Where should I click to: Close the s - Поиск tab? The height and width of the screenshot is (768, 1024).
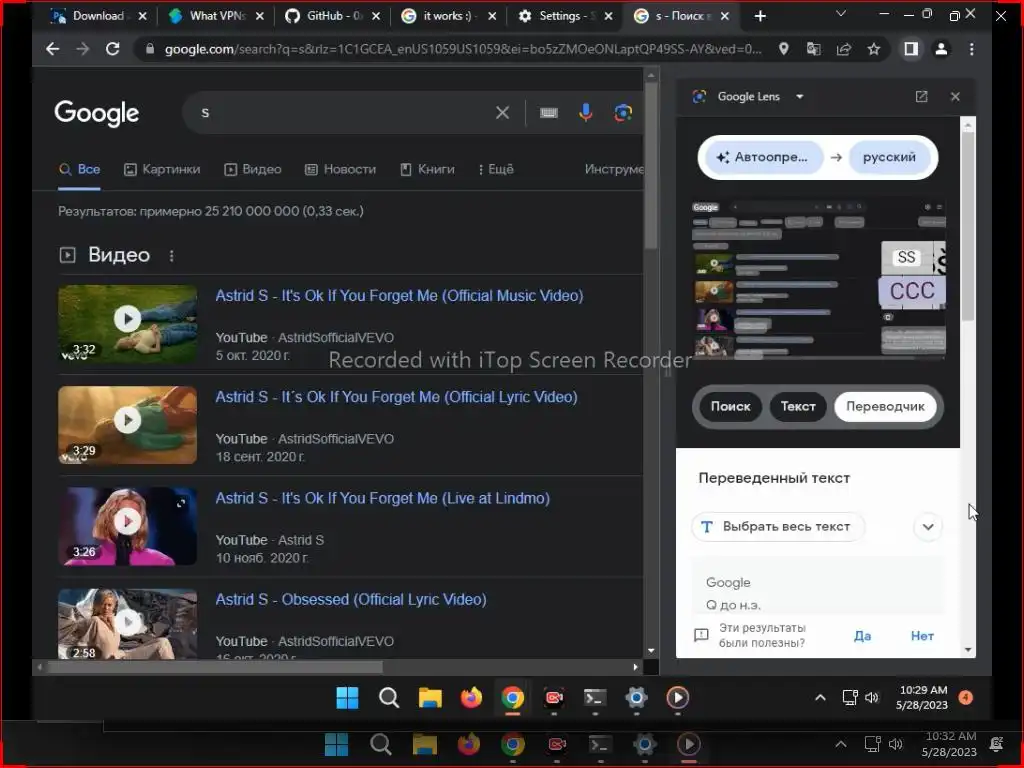point(724,16)
